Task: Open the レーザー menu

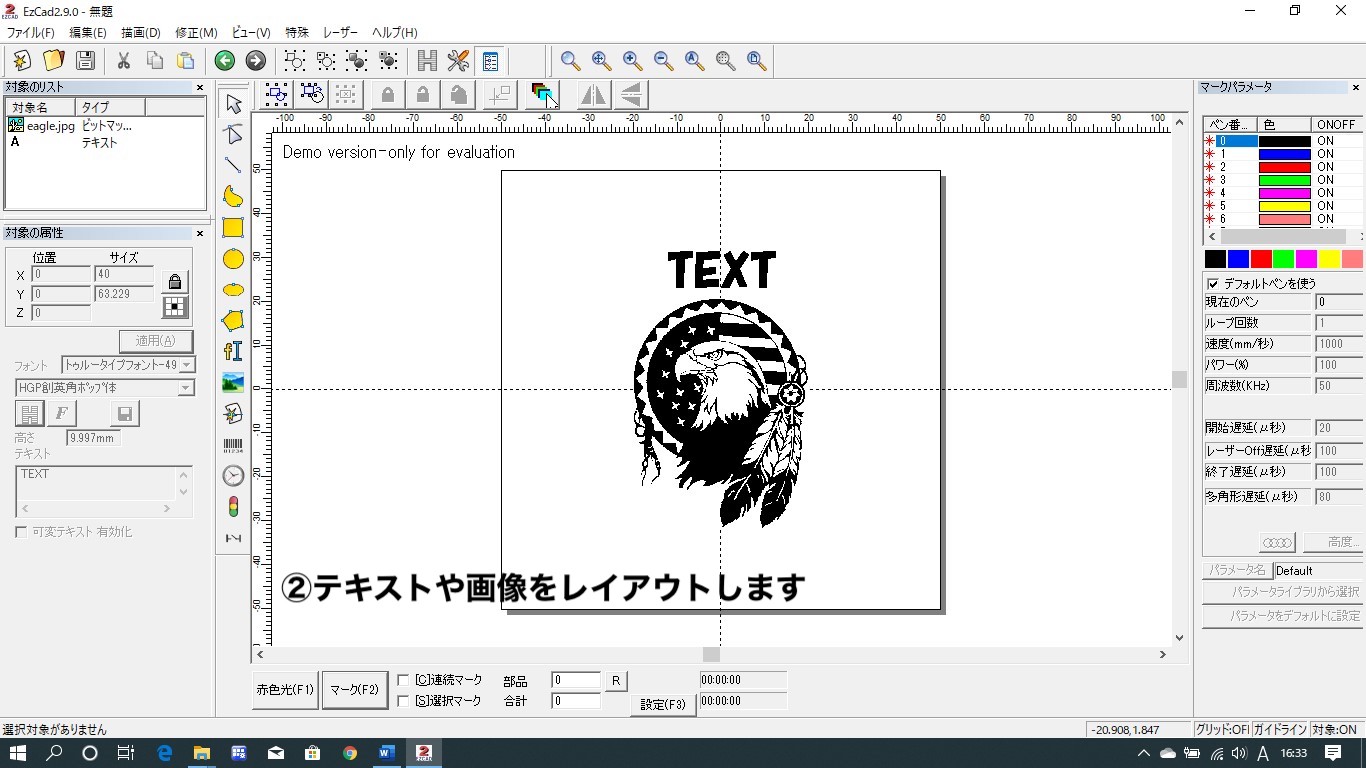Action: pos(340,33)
